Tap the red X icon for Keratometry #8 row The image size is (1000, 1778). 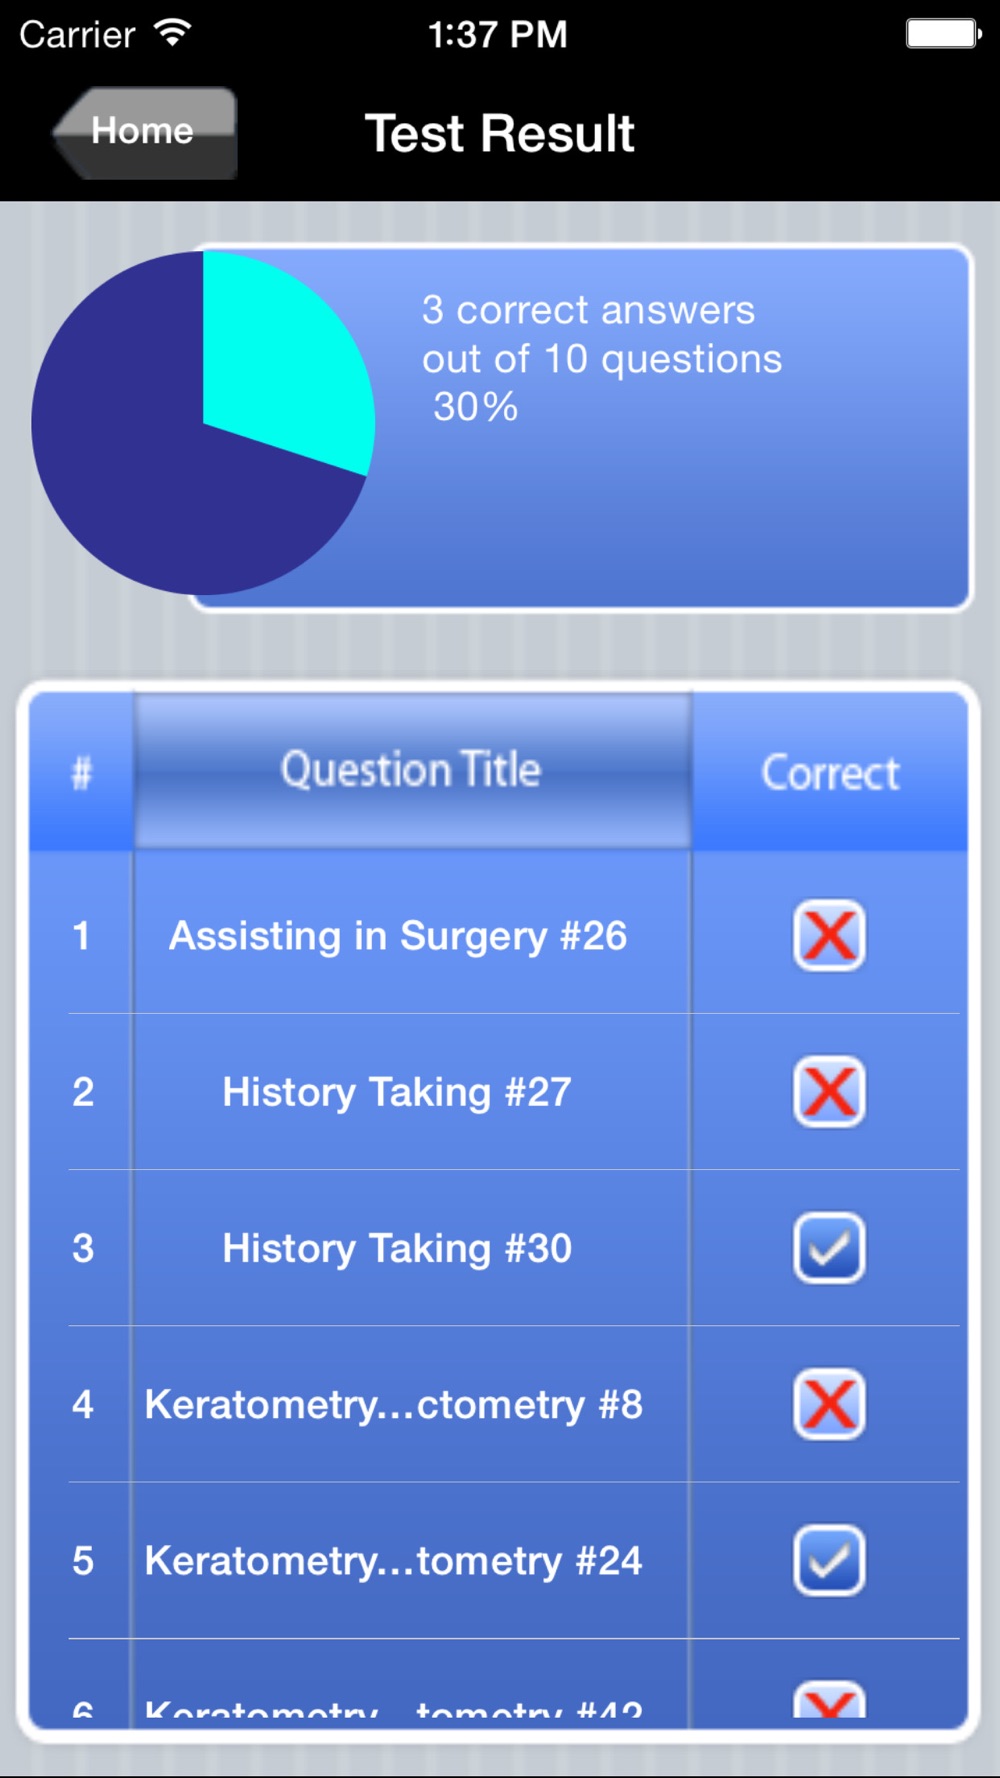pos(829,1404)
